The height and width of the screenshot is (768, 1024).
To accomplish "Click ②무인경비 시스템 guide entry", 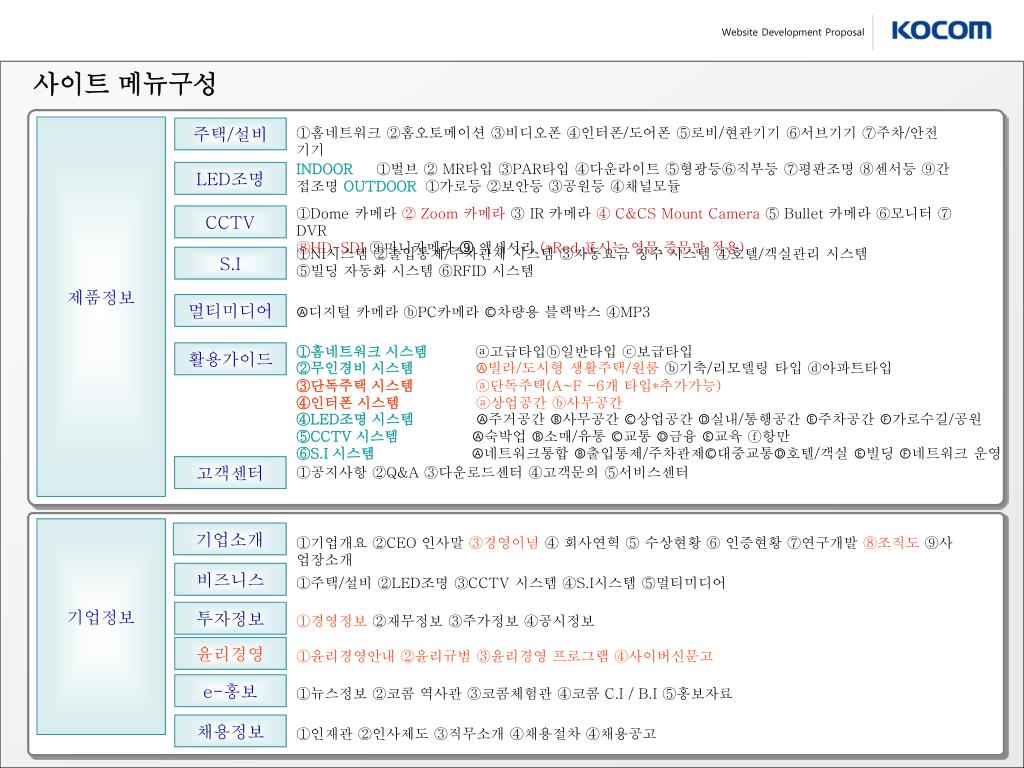I will 355,368.
